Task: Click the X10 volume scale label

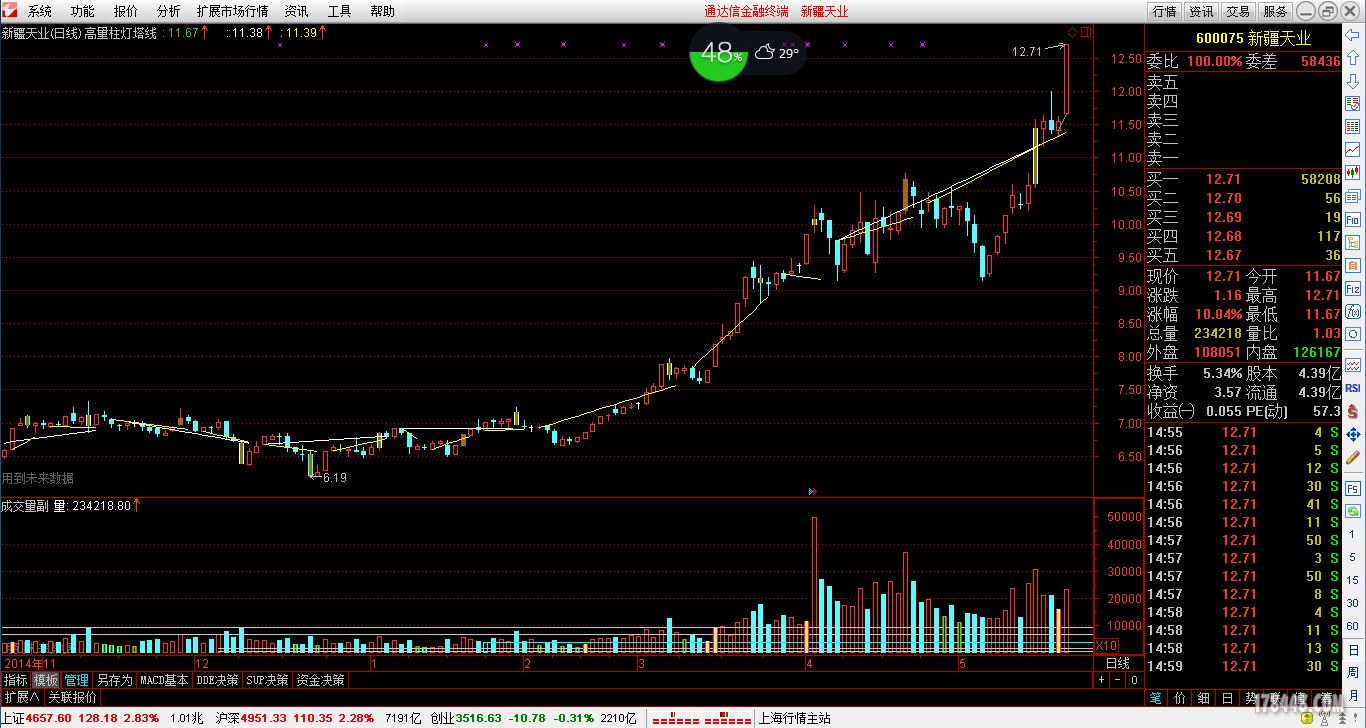Action: click(x=1107, y=646)
